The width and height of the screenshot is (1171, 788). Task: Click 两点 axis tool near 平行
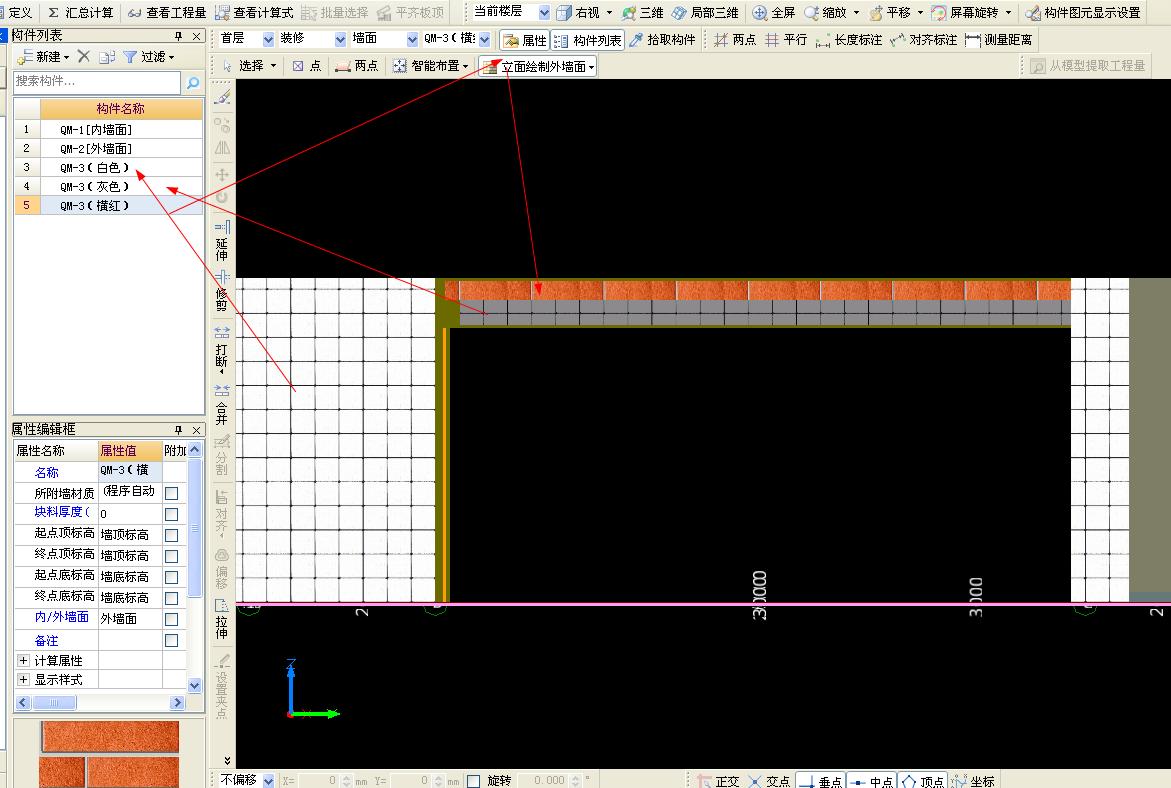coord(735,40)
